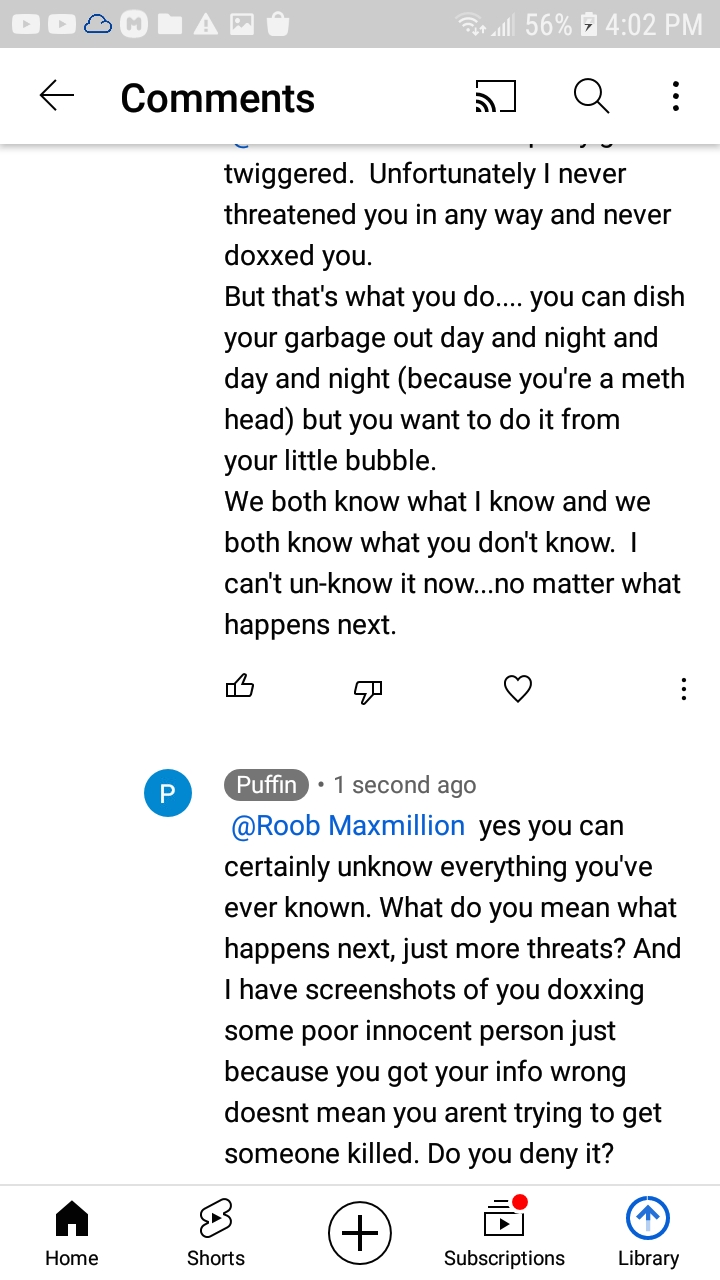This screenshot has width=720, height=1280.
Task: Heart the comment above Puffin's reply
Action: tap(517, 689)
